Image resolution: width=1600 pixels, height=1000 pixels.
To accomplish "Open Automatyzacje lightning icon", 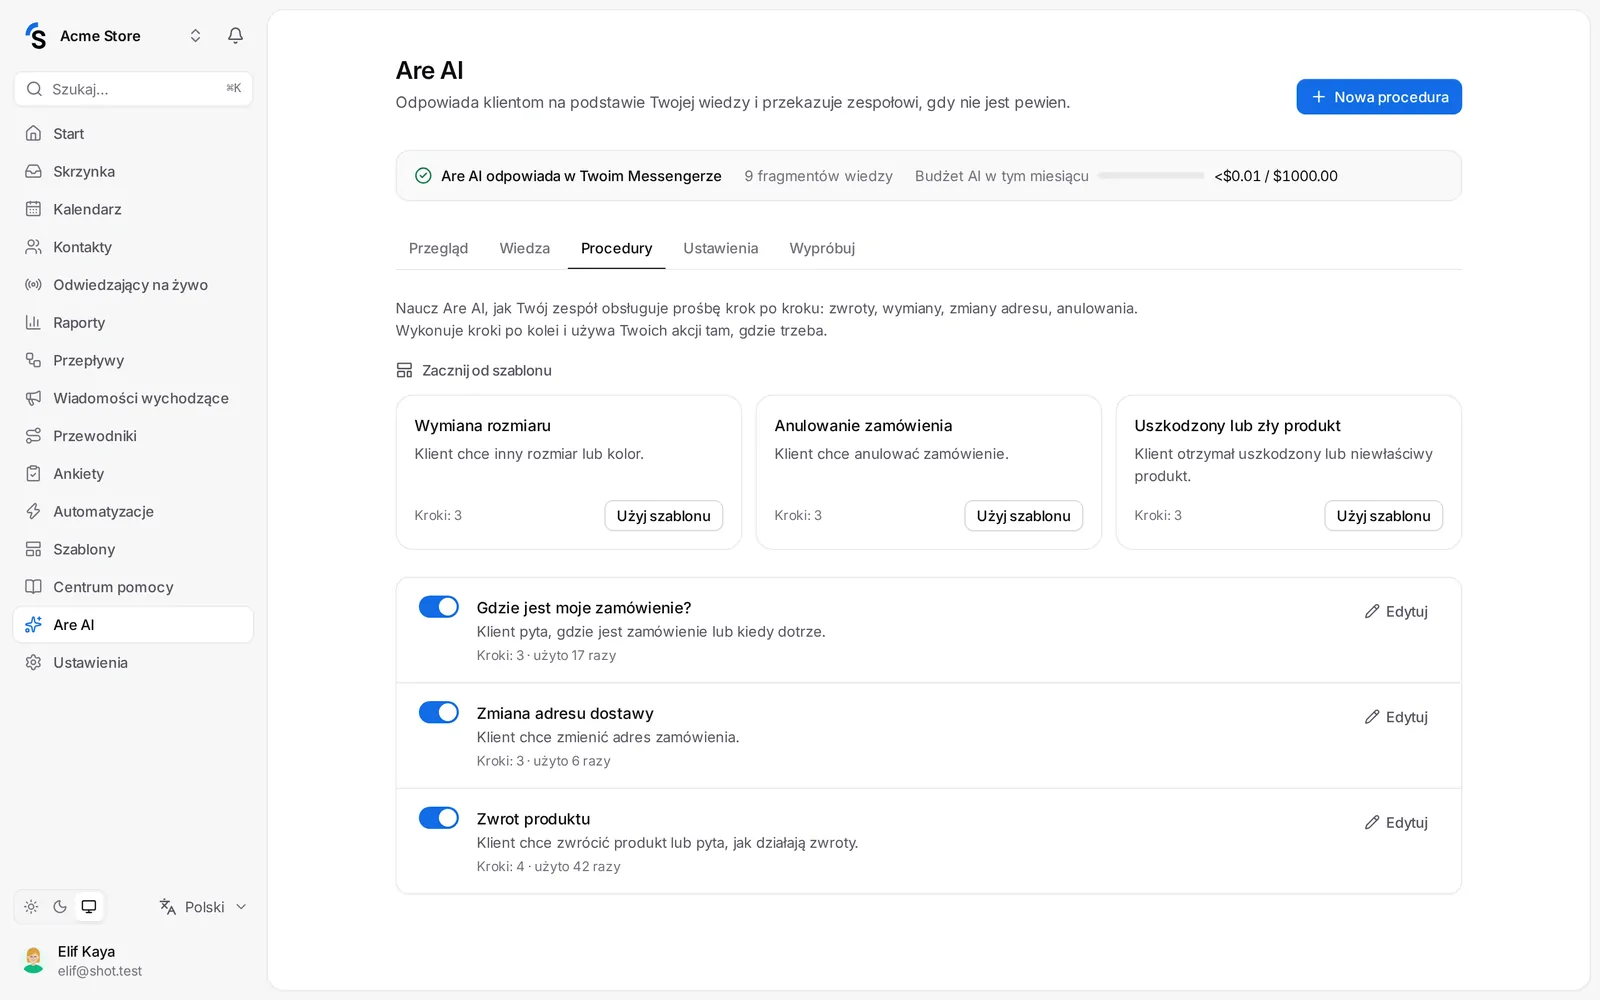I will pyautogui.click(x=33, y=512).
